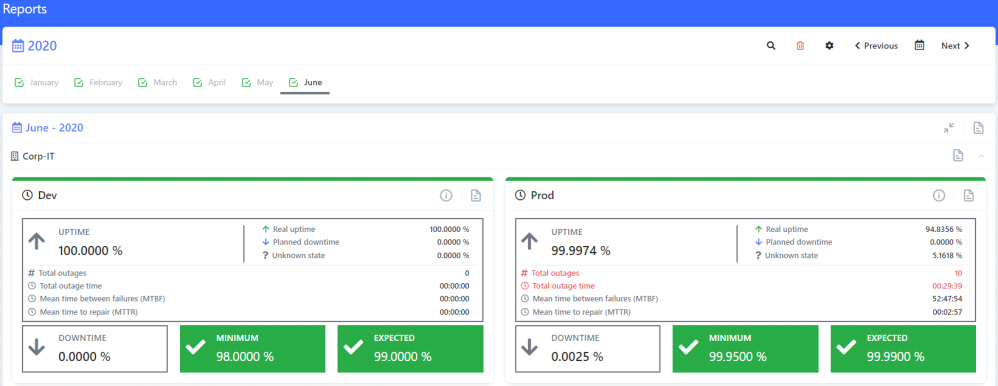Click Dev DOWNTIME 0.0000 % box
Image resolution: width=998 pixels, height=386 pixels.
click(x=95, y=348)
